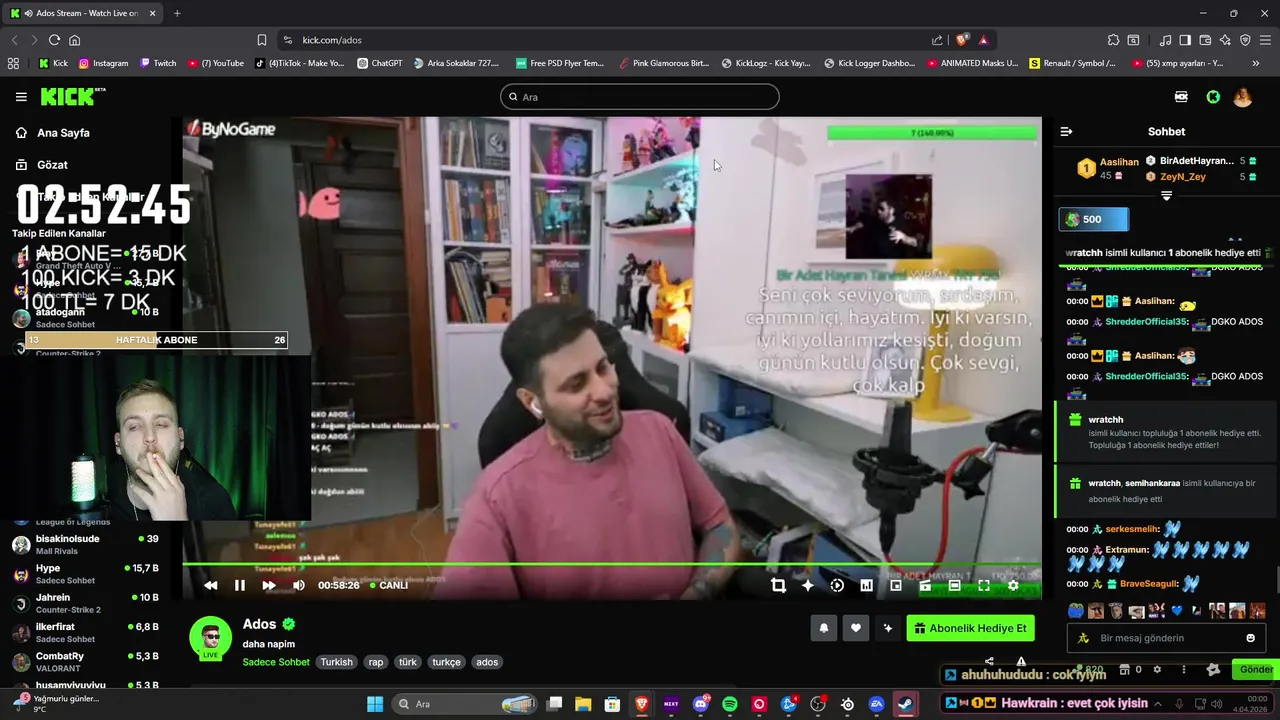
Task: Open the Twitch bookmark
Action: click(x=158, y=63)
